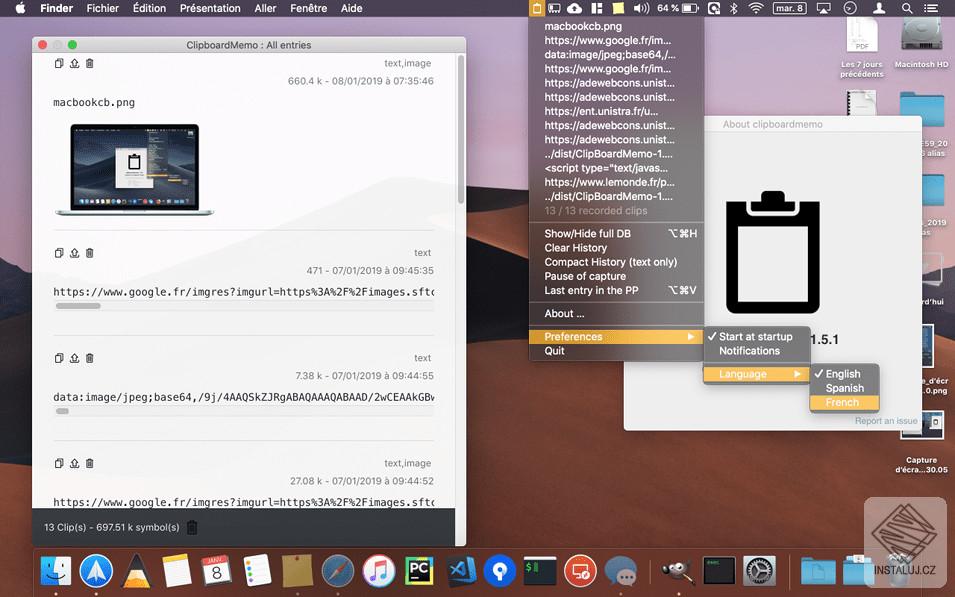The image size is (955, 597).
Task: Copy the 09:44:52 text,image entry
Action: point(59,464)
